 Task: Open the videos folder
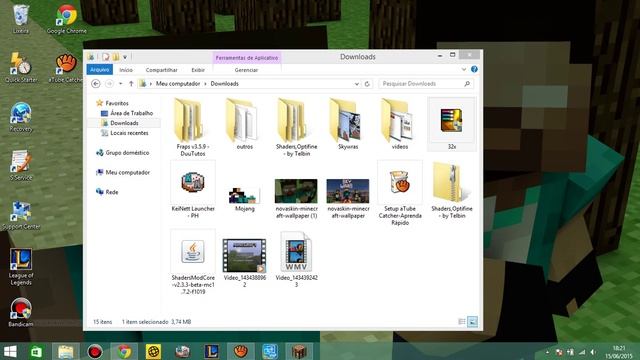400,124
